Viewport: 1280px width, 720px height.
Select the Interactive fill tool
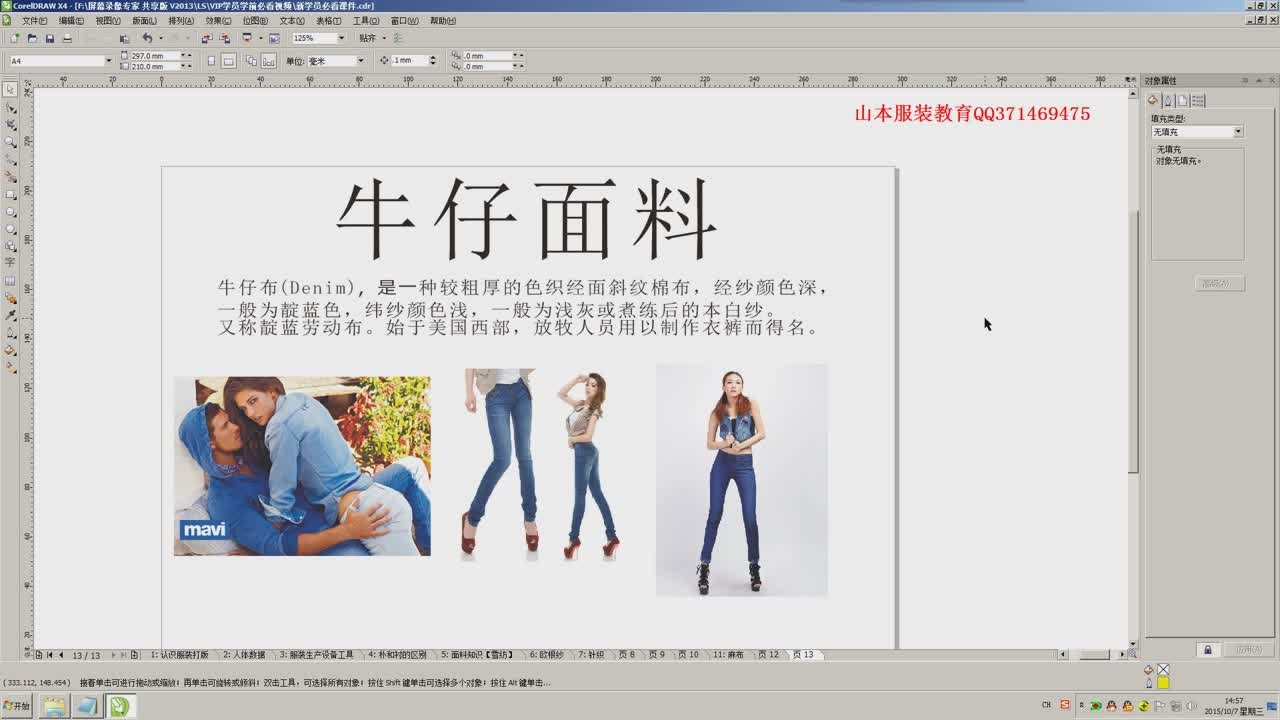pyautogui.click(x=11, y=368)
